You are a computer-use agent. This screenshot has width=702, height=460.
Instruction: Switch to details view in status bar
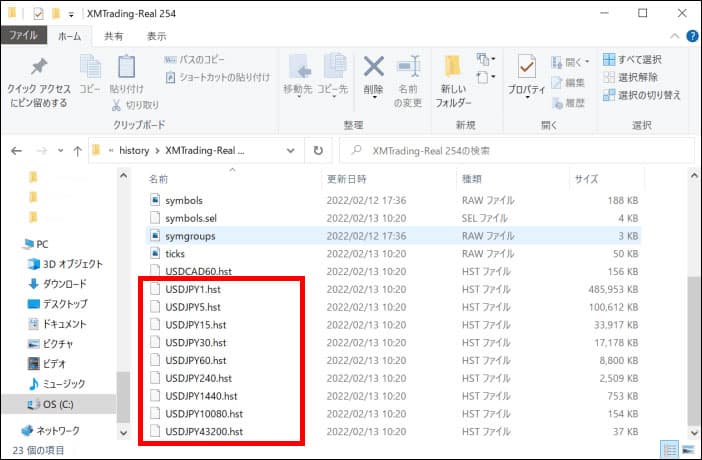click(671, 450)
